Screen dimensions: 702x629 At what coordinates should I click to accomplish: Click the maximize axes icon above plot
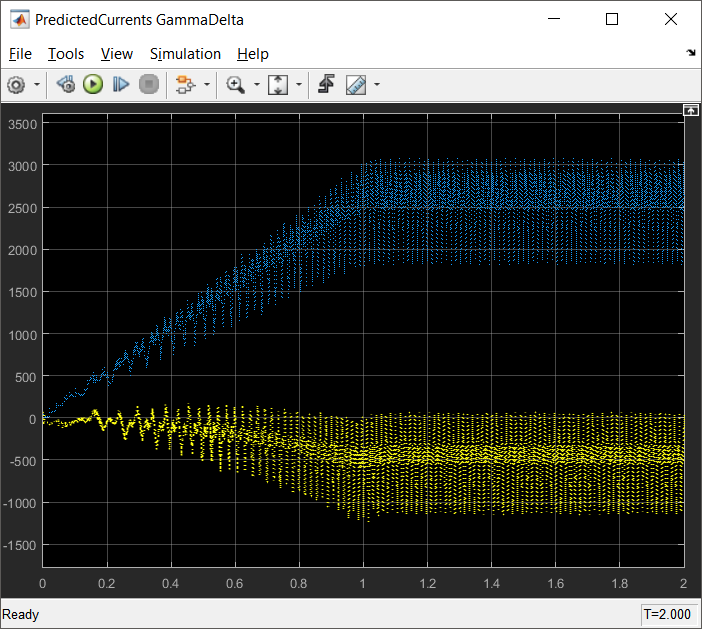pyautogui.click(x=690, y=110)
